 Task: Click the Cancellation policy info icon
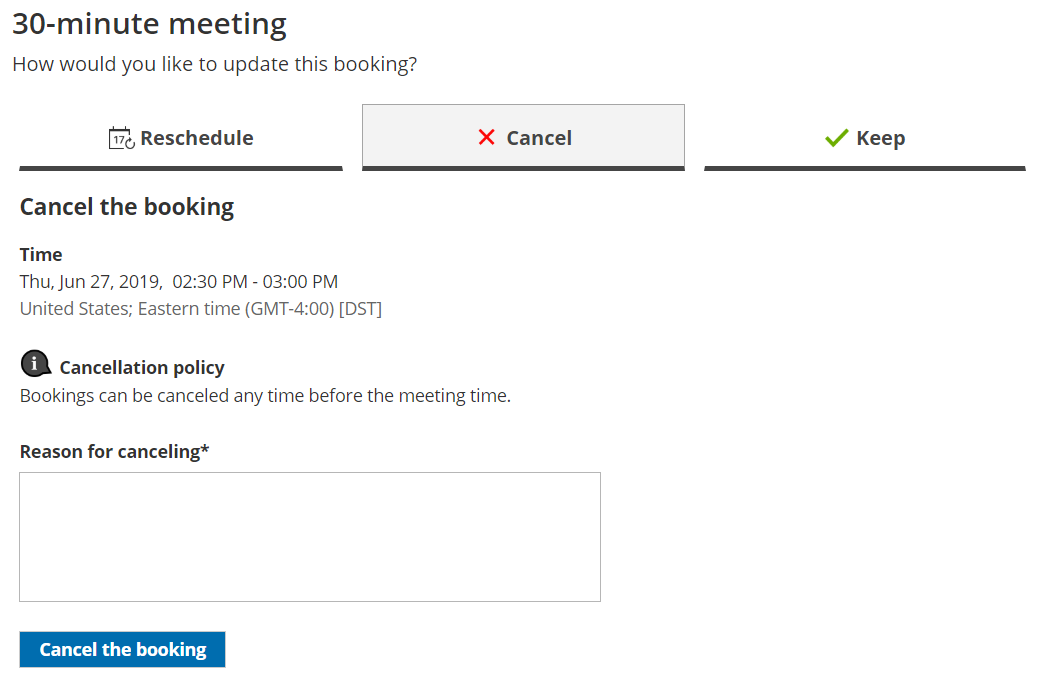pyautogui.click(x=36, y=365)
